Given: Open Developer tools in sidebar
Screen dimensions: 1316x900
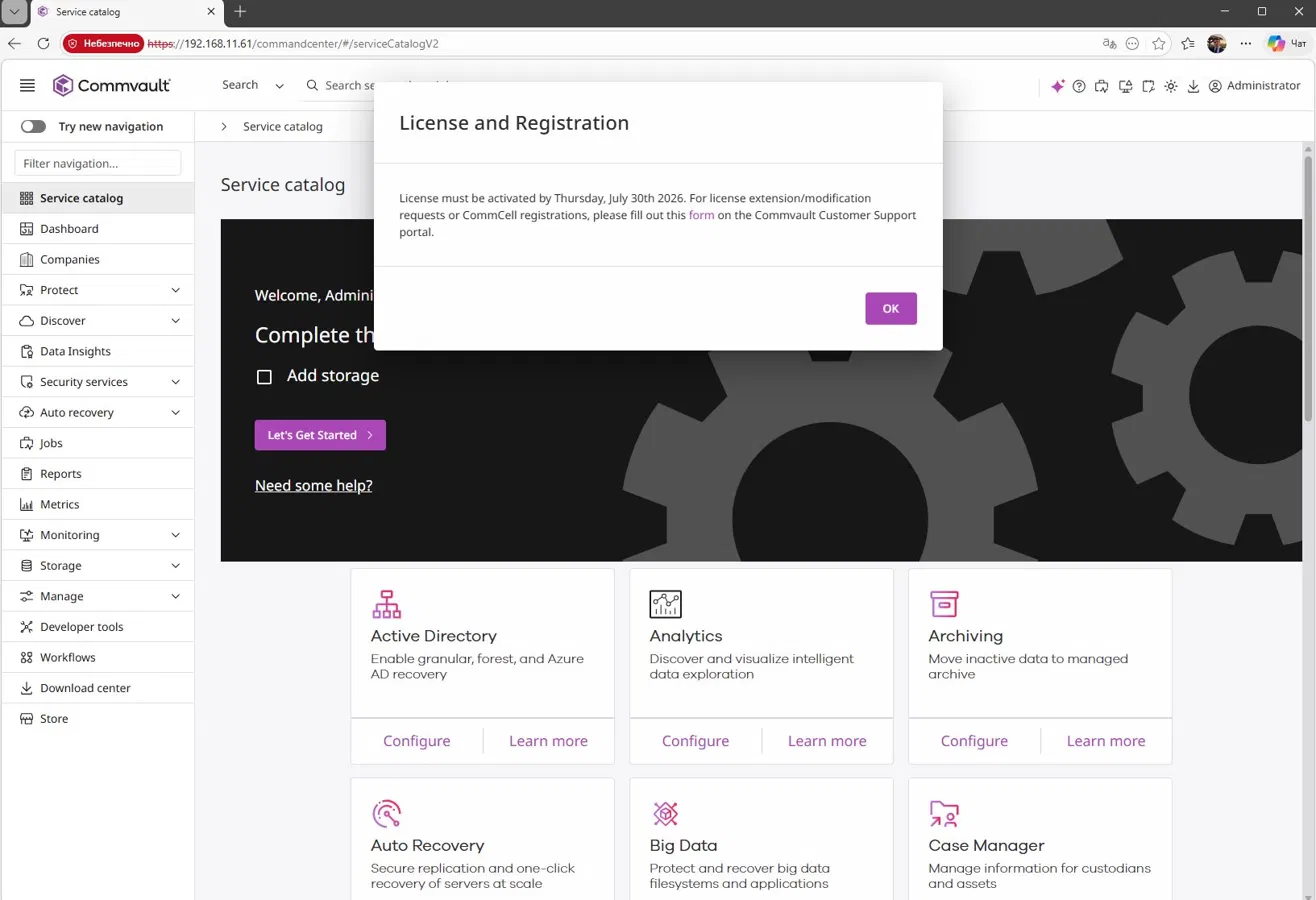Looking at the screenshot, I should [x=98, y=627].
